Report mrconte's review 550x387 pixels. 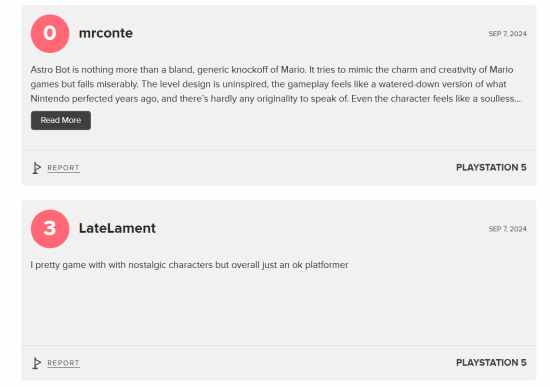(63, 168)
